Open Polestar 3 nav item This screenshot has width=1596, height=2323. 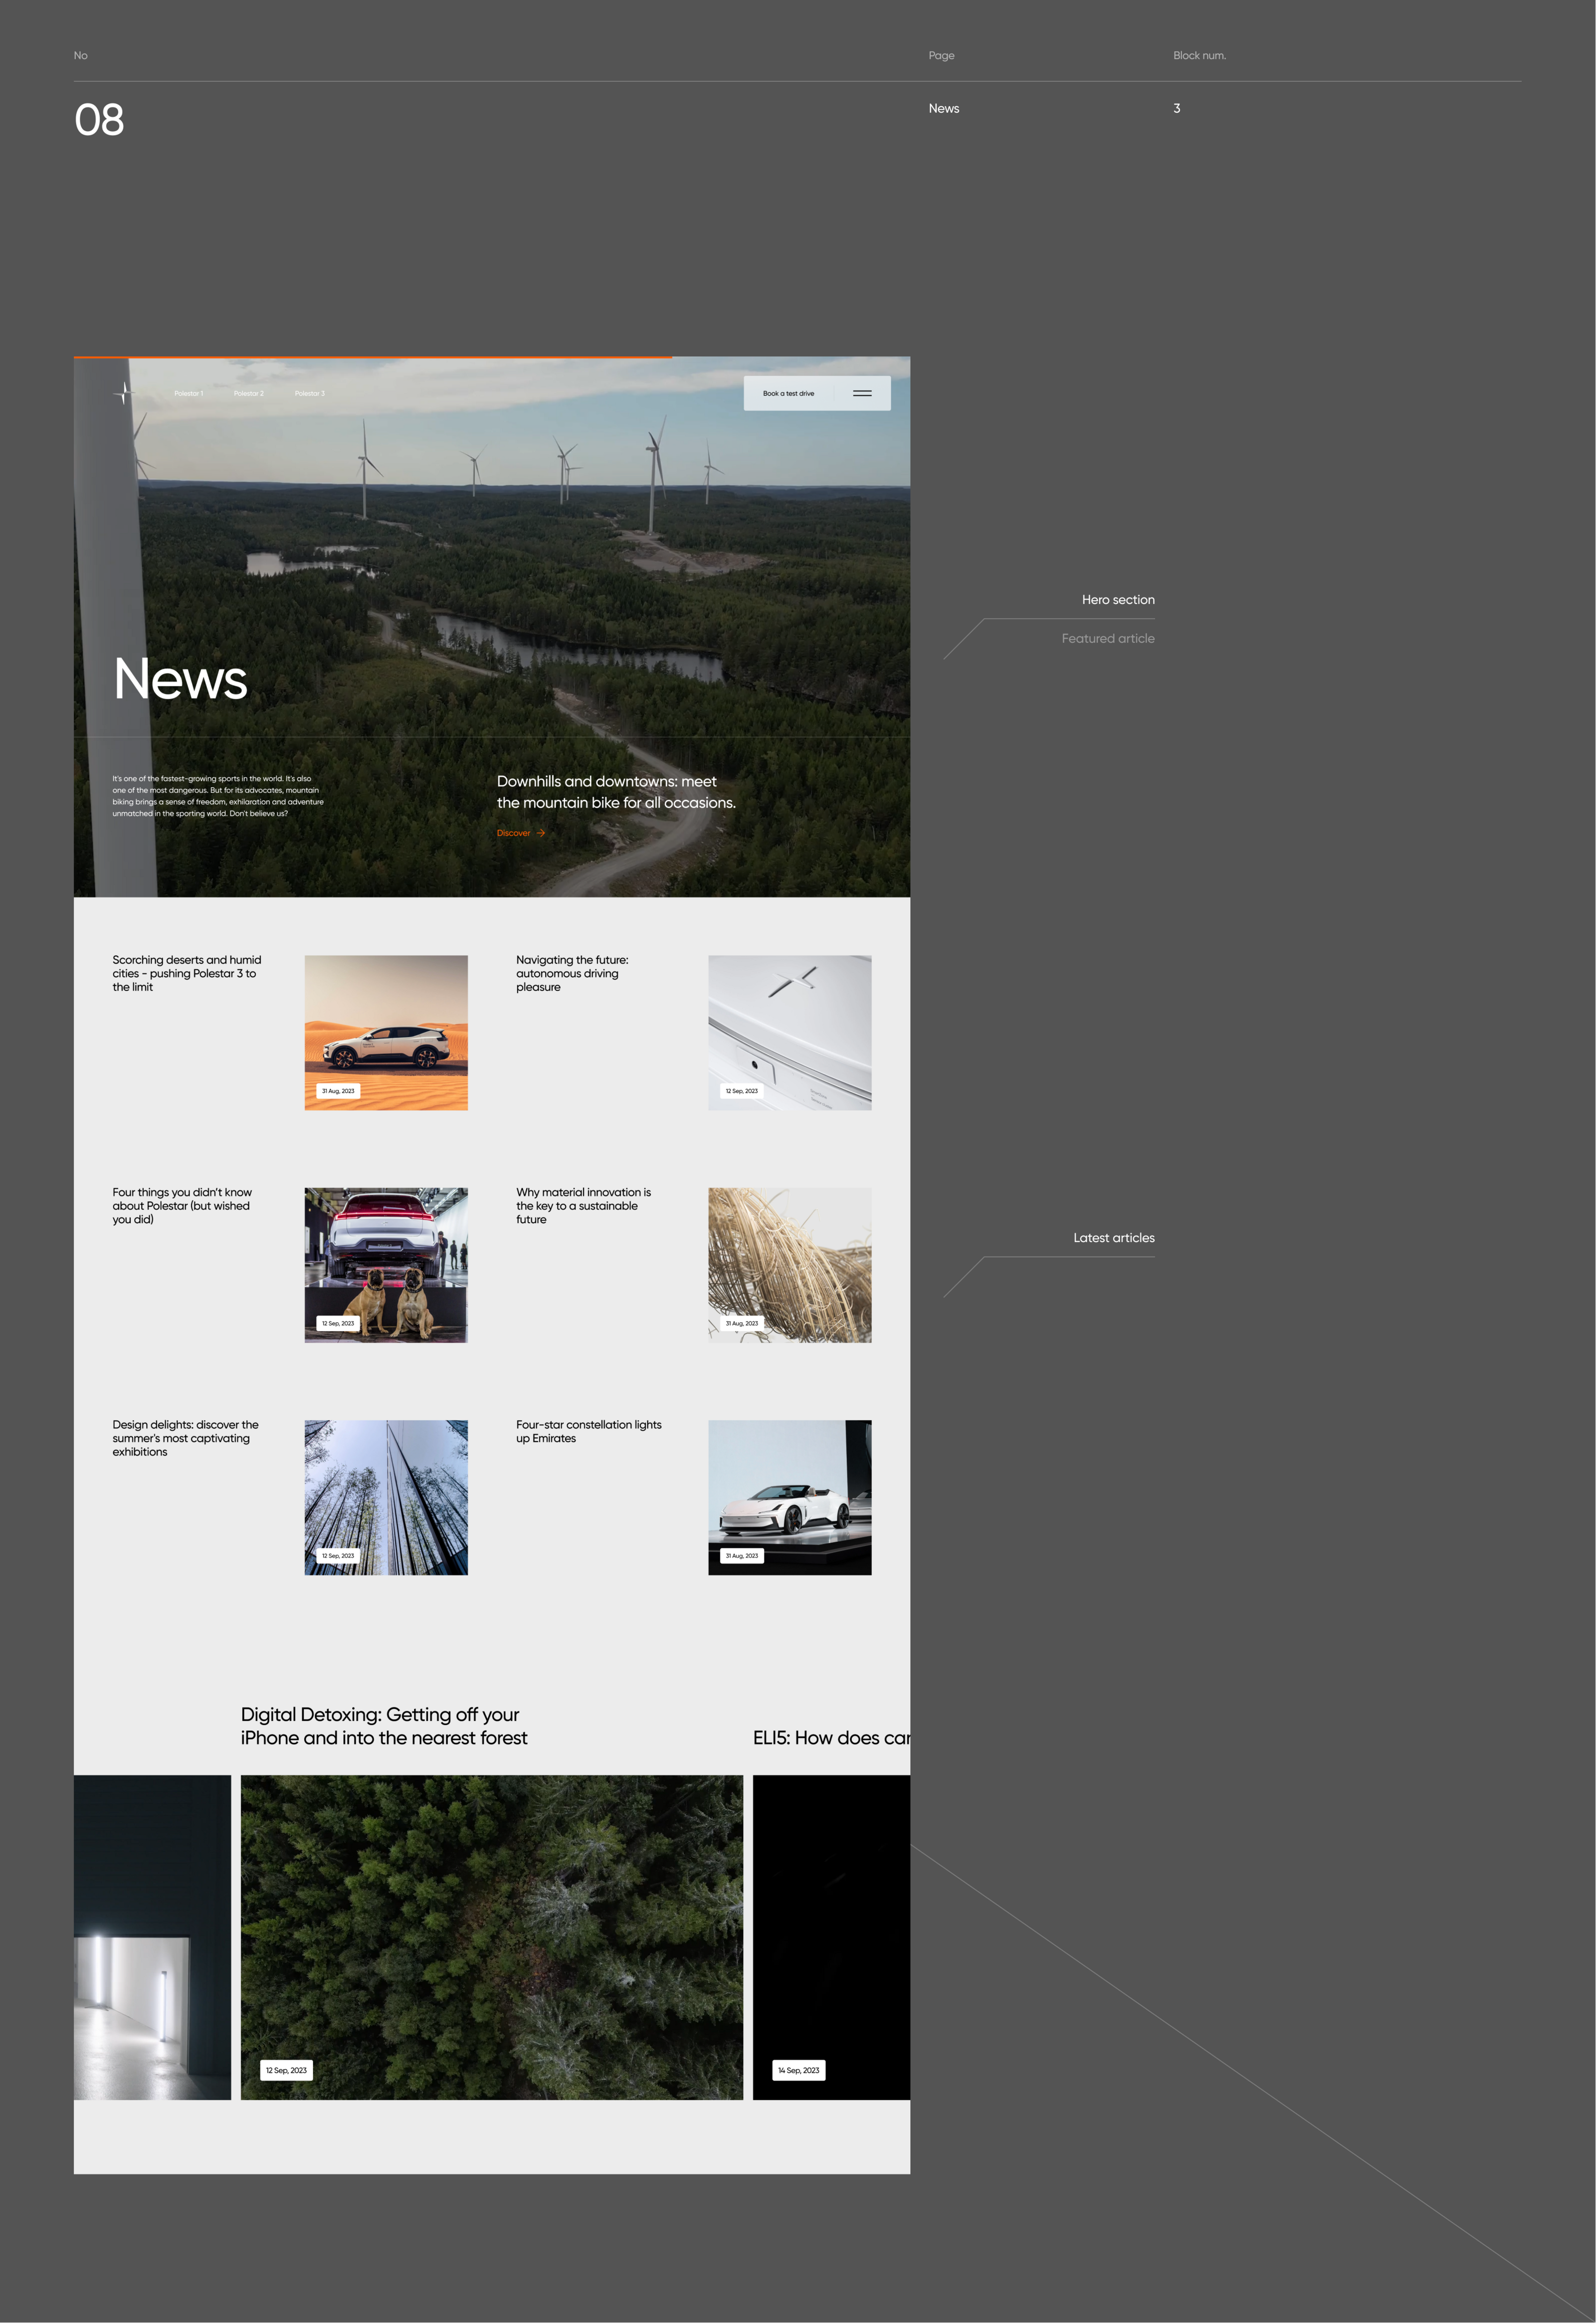tap(309, 393)
